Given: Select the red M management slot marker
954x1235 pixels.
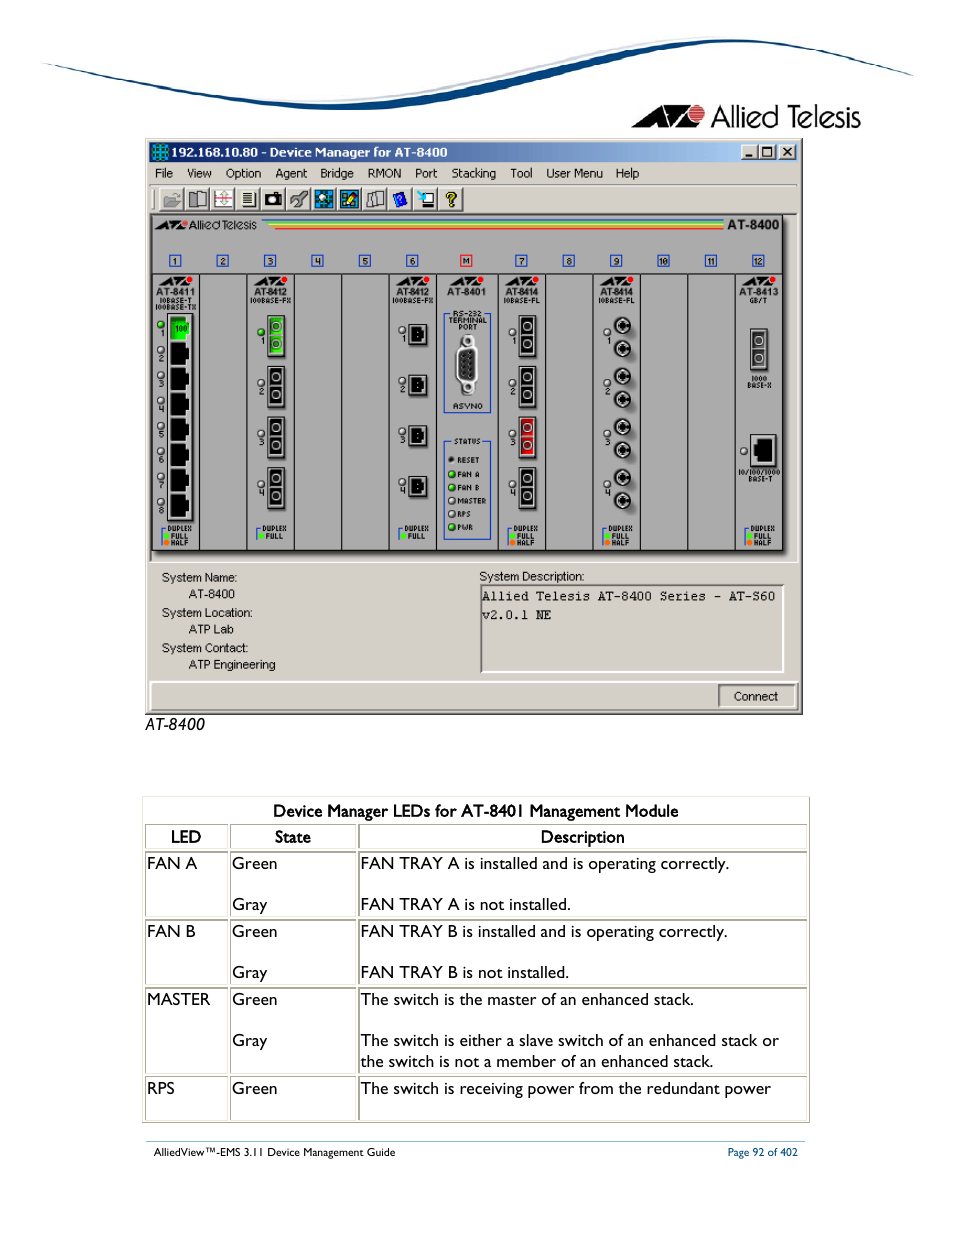Looking at the screenshot, I should click(465, 261).
